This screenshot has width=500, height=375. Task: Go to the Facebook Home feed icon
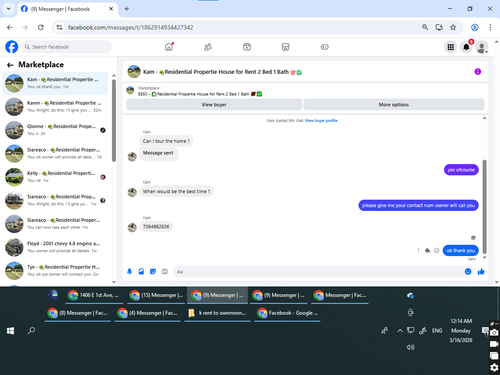point(169,47)
